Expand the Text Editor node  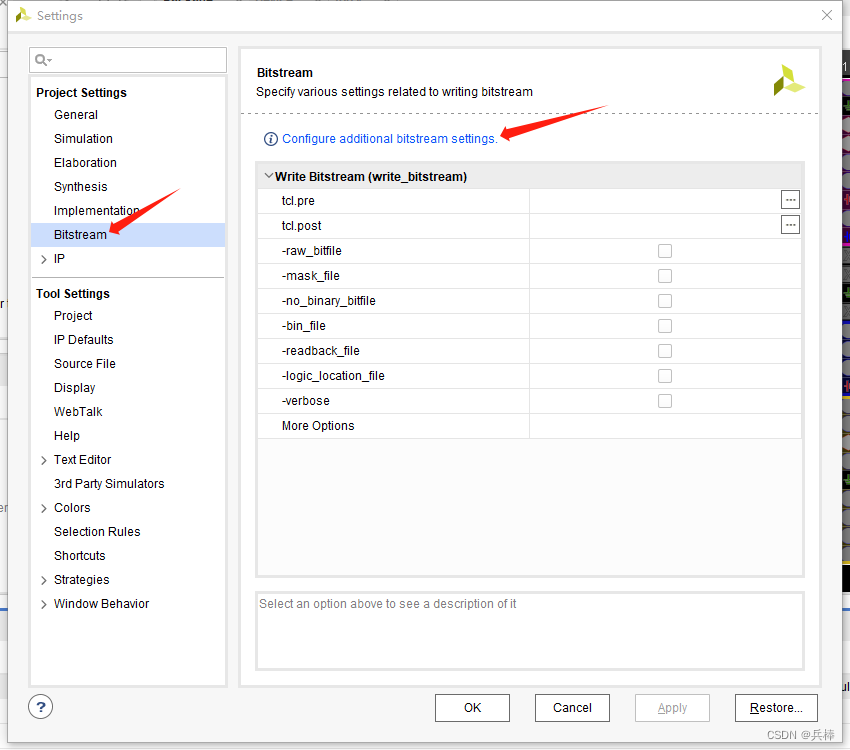[x=44, y=460]
